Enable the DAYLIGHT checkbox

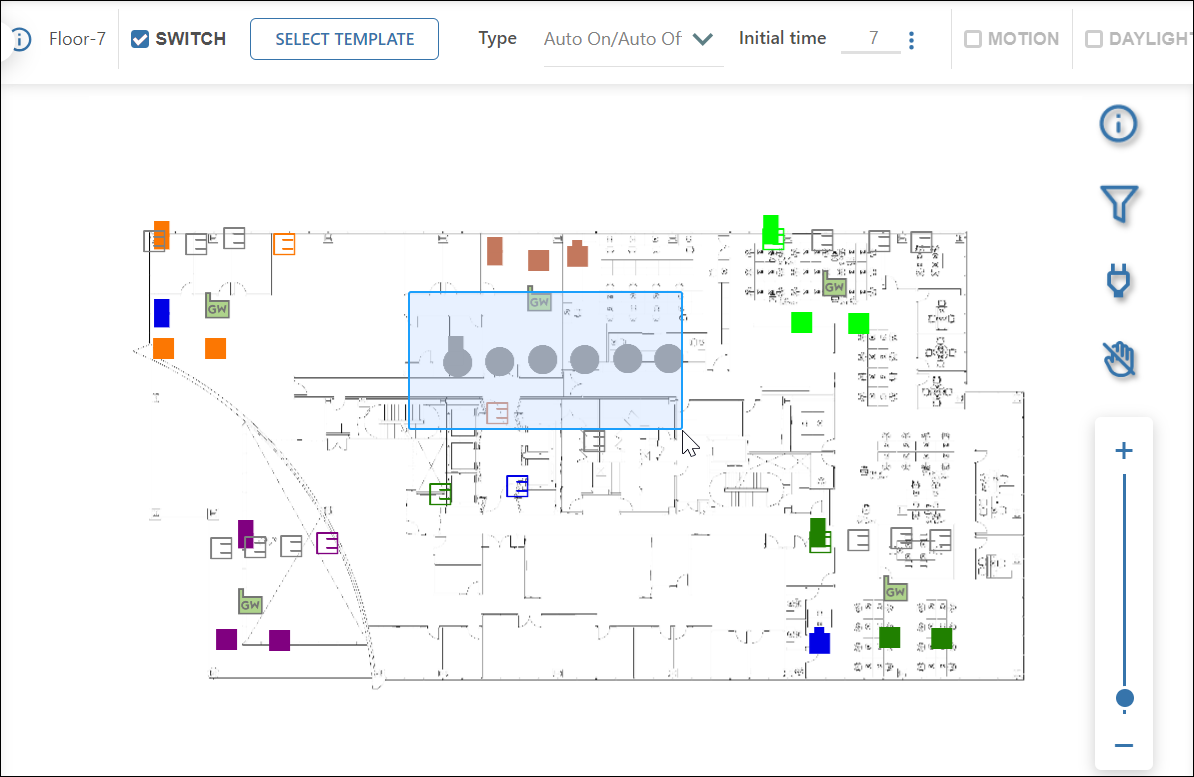pos(1094,39)
